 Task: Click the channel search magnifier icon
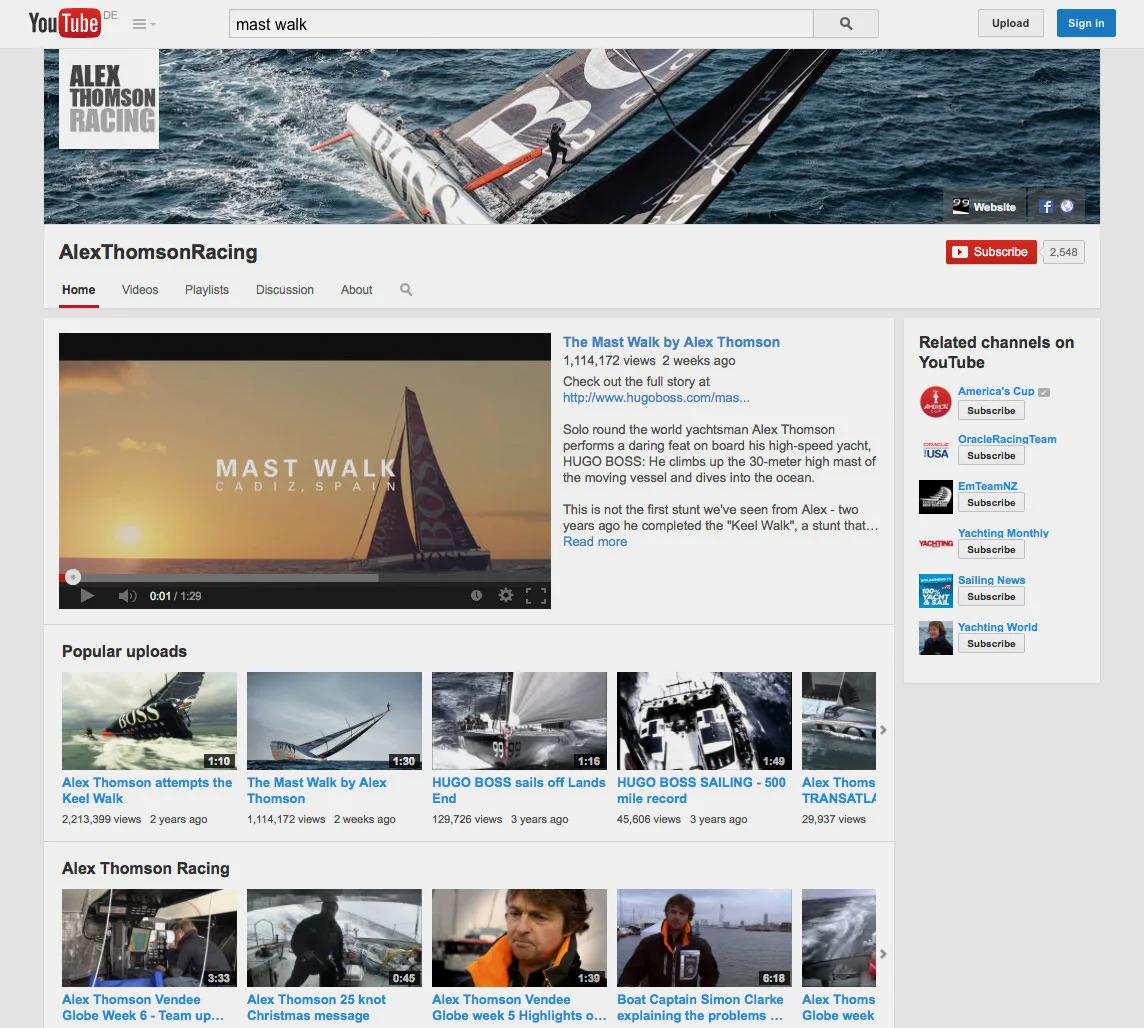click(x=406, y=290)
